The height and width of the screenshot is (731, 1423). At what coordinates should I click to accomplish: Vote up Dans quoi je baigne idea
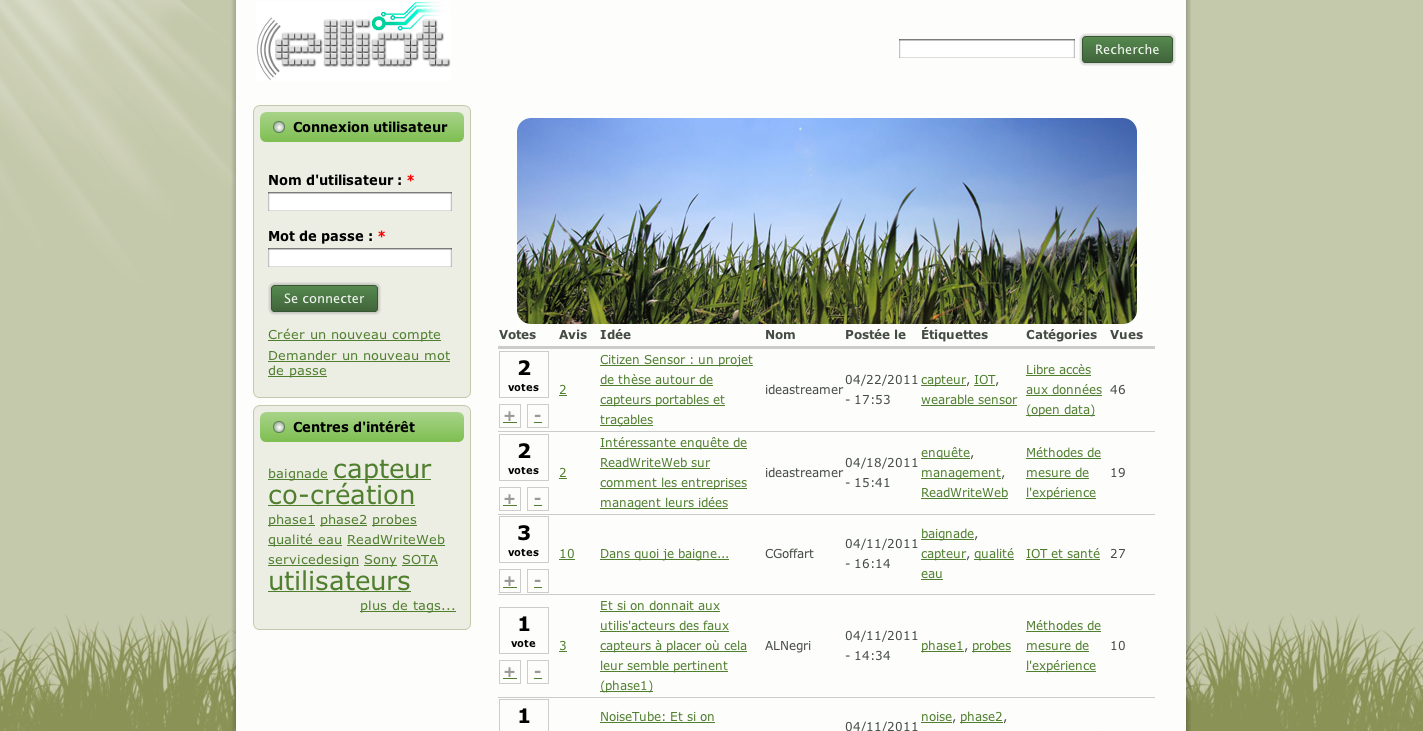coord(510,581)
